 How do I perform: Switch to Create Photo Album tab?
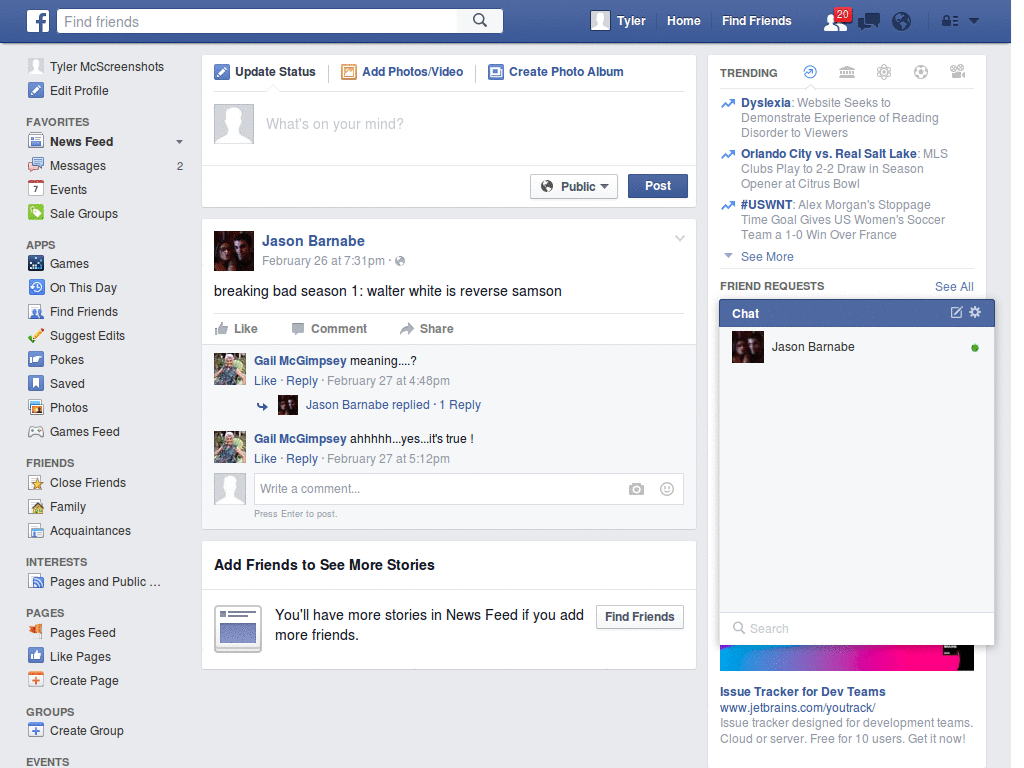point(556,72)
